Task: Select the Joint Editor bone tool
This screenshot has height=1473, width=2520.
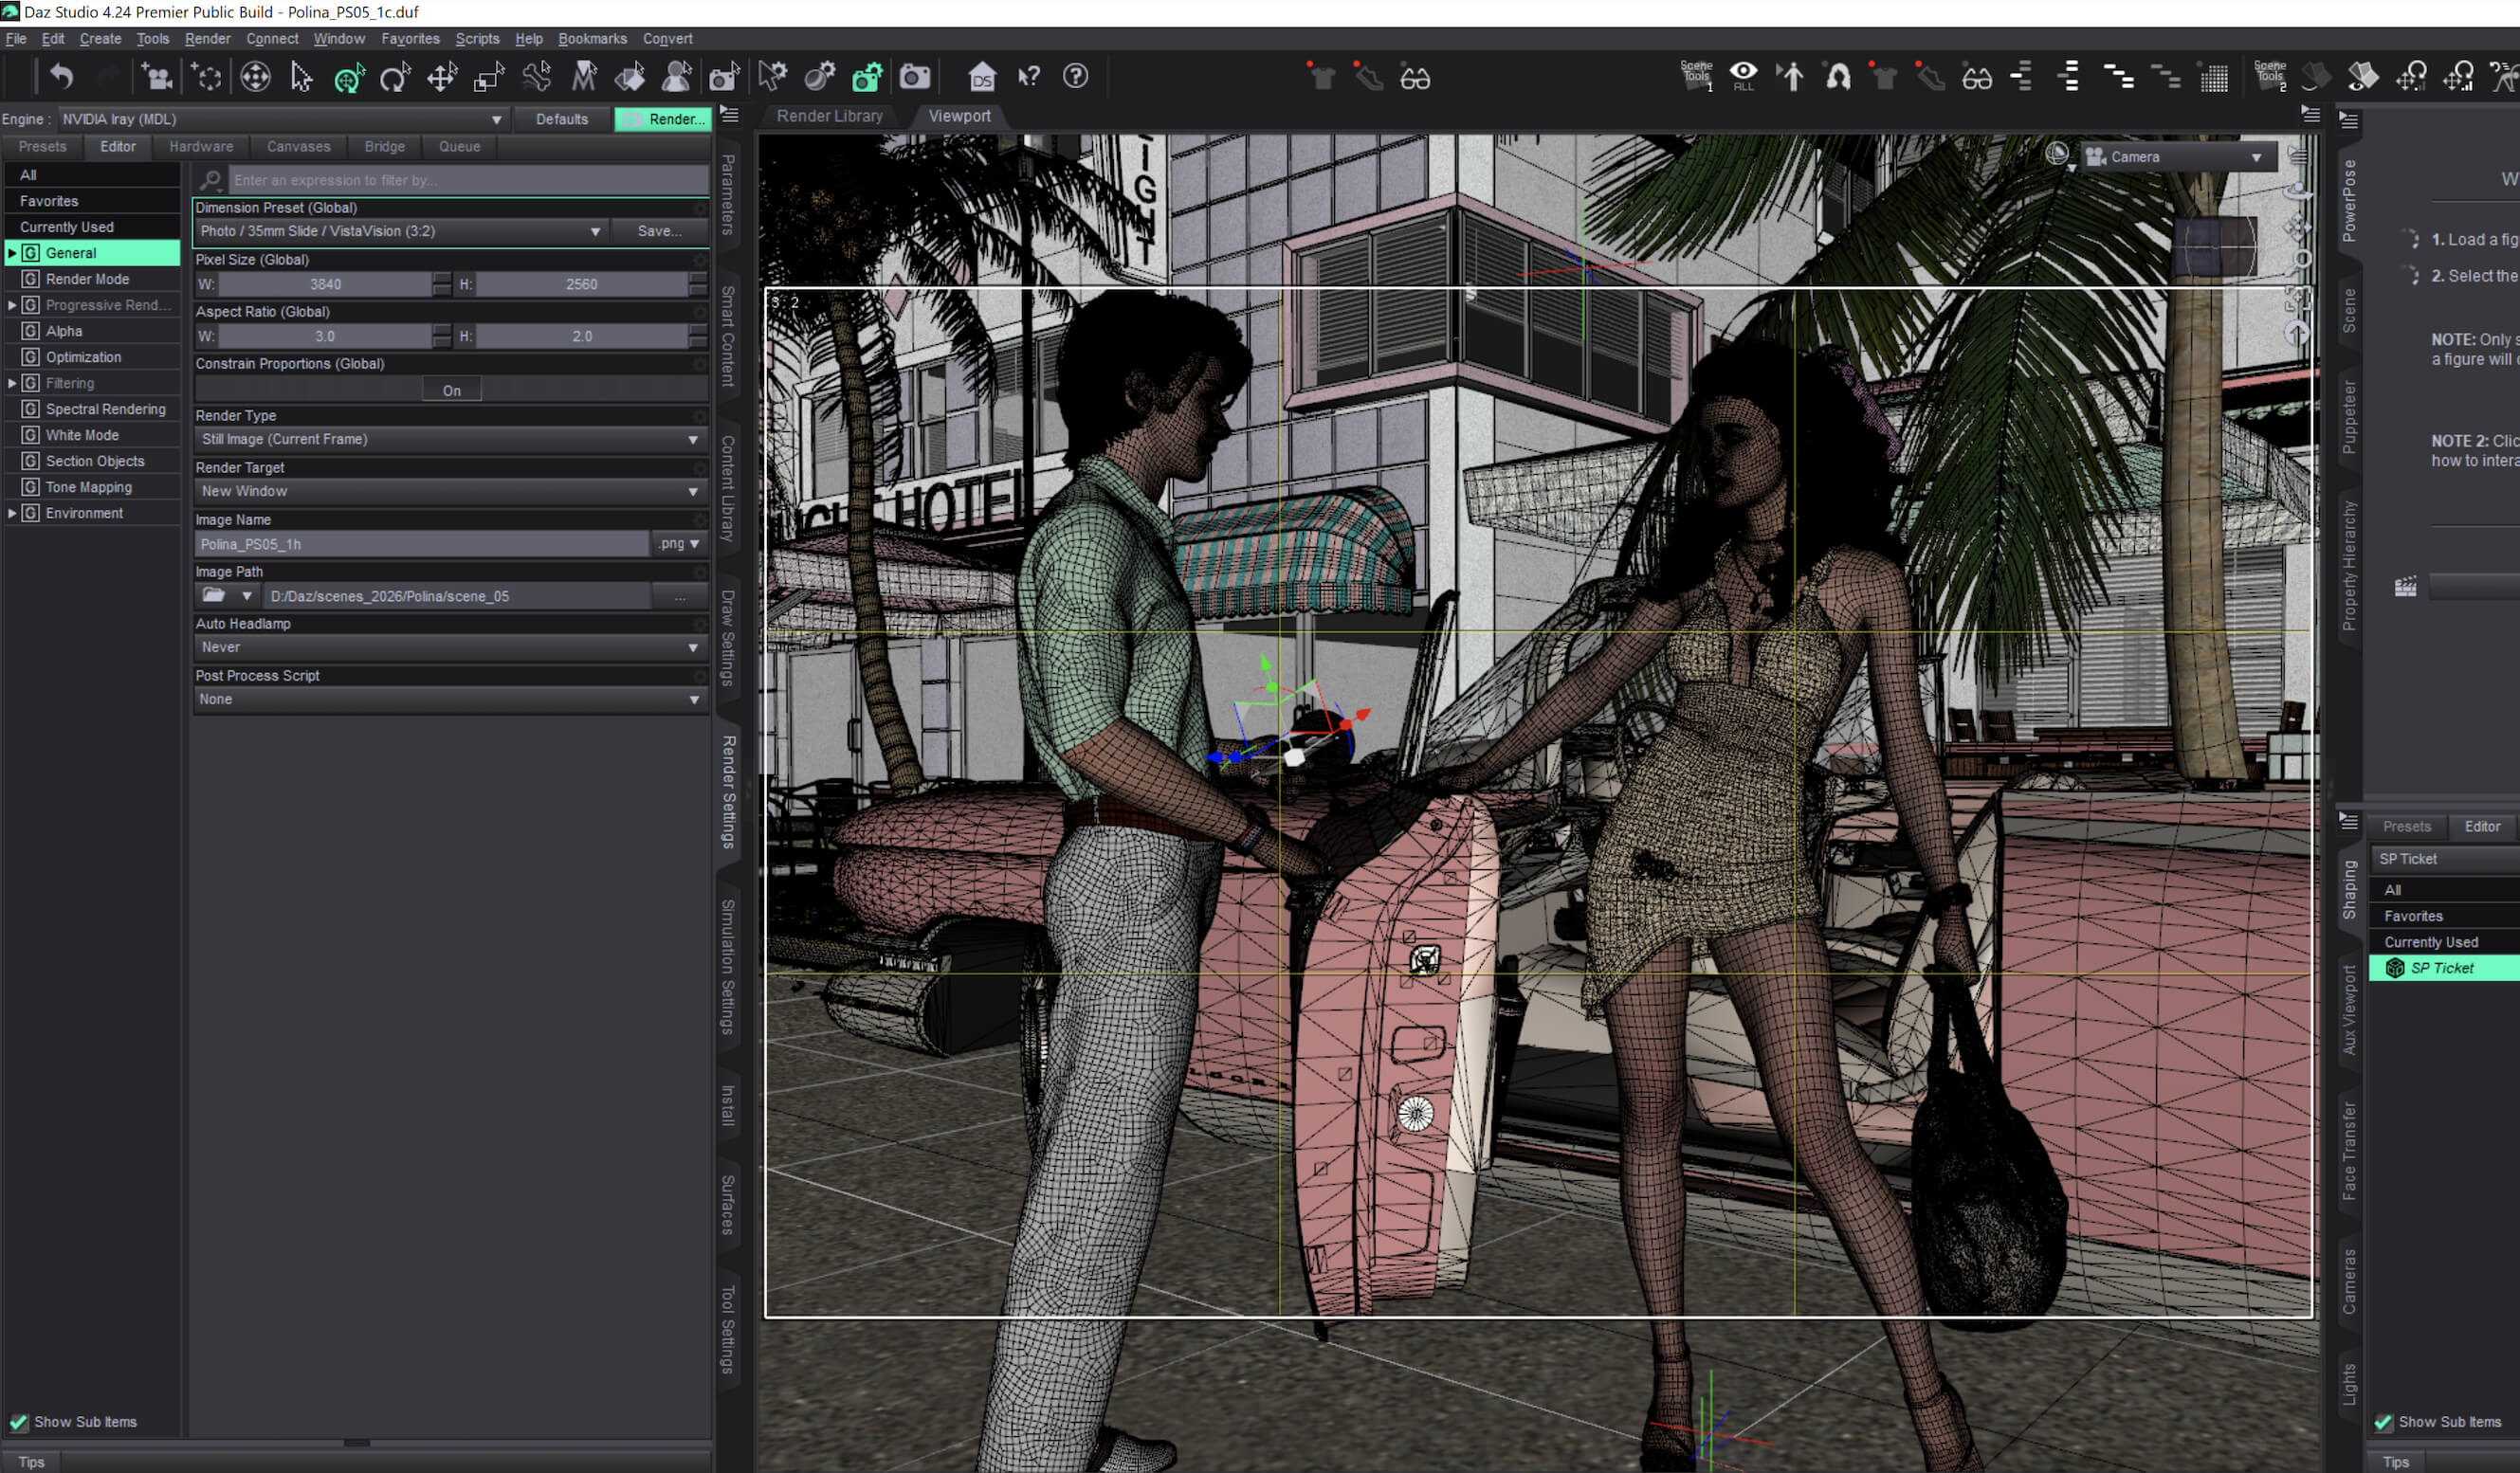Action: pyautogui.click(x=537, y=77)
